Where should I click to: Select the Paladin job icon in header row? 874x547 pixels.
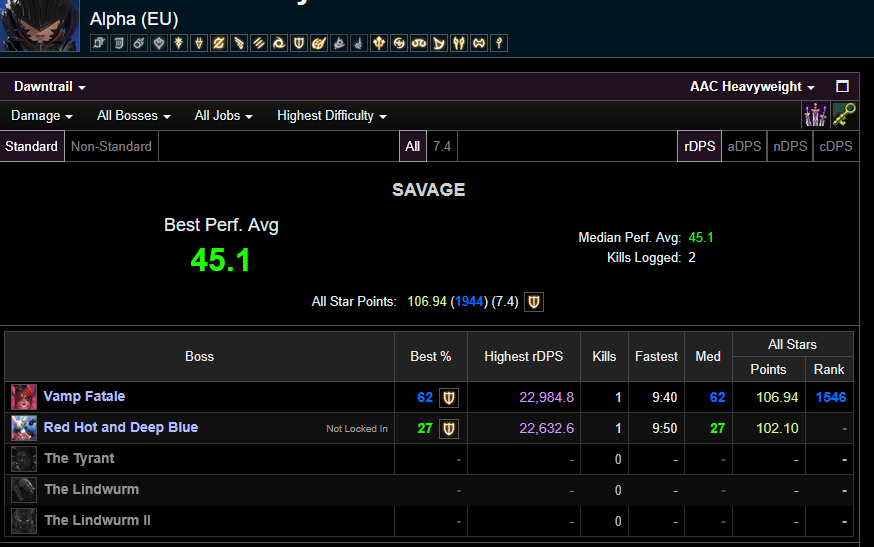coord(299,43)
